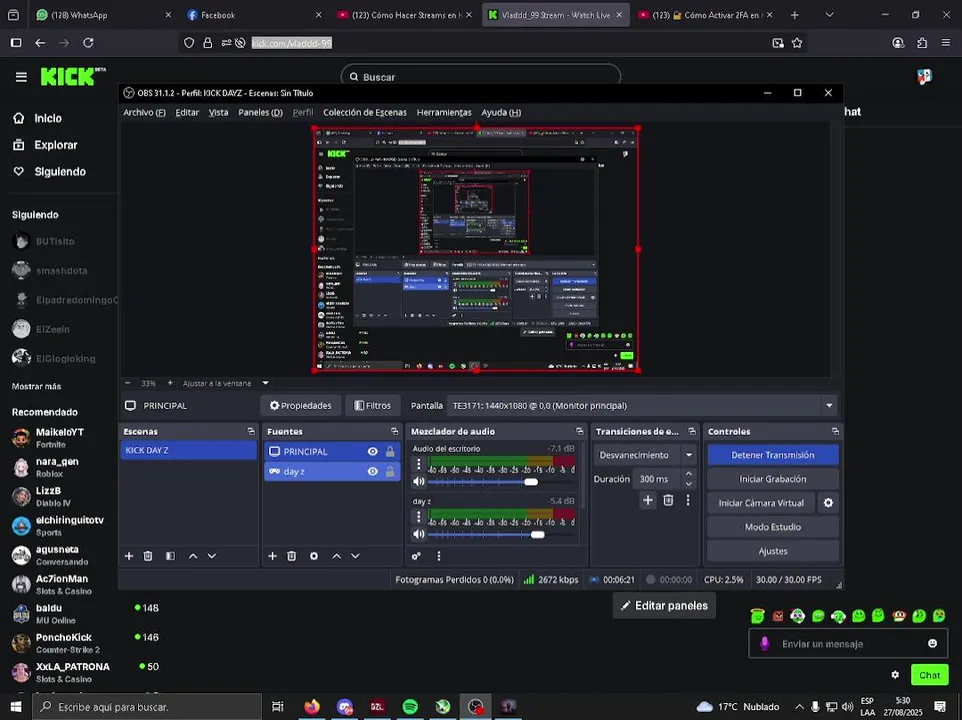Open virtual camera settings gear
The image size is (962, 720).
click(x=828, y=503)
